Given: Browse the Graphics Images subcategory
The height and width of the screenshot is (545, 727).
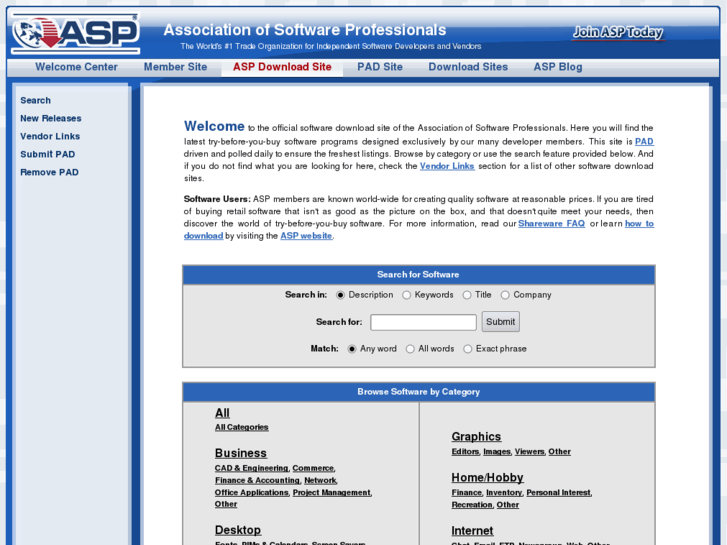Looking at the screenshot, I should pos(497,451).
